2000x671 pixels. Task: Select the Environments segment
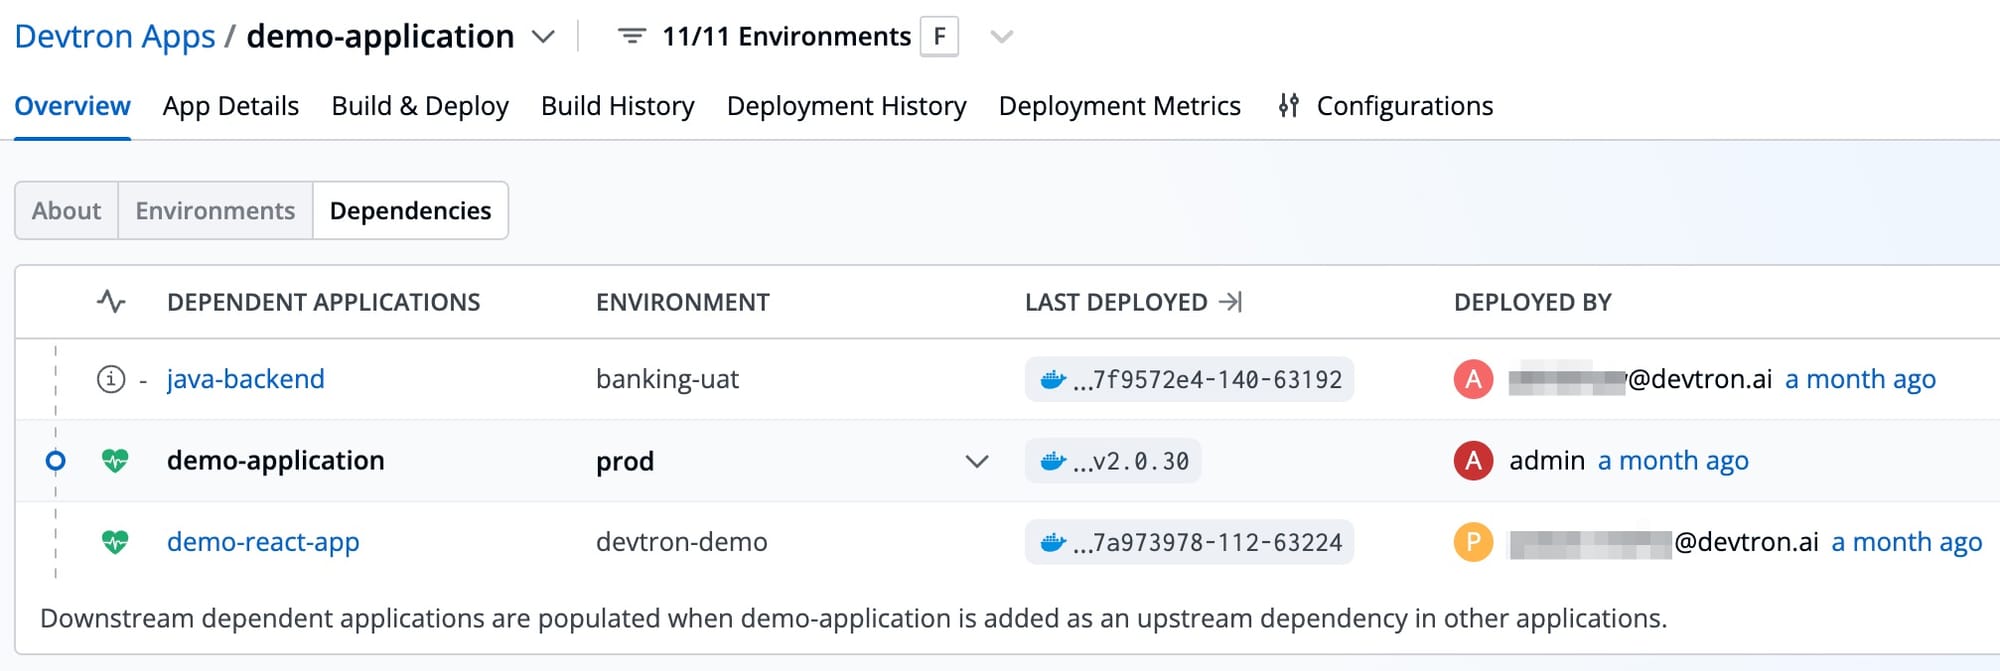(x=215, y=210)
